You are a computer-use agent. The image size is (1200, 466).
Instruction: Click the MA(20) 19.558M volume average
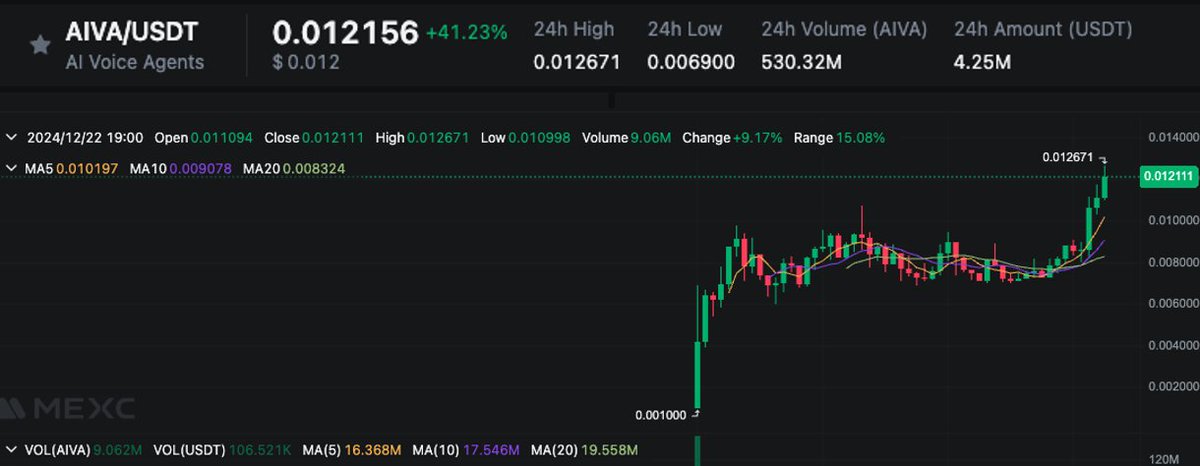point(583,450)
